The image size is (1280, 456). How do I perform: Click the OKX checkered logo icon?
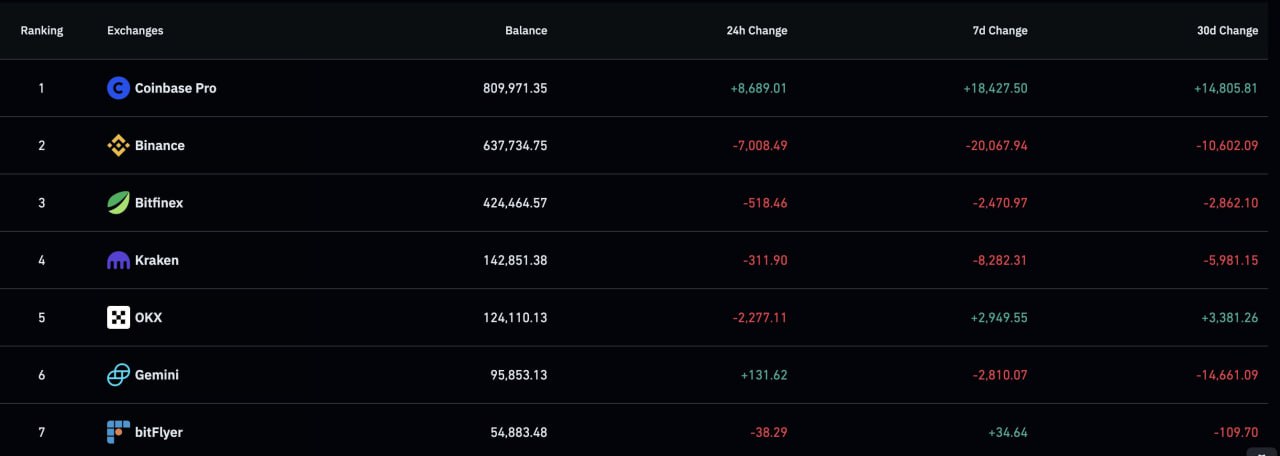(118, 318)
